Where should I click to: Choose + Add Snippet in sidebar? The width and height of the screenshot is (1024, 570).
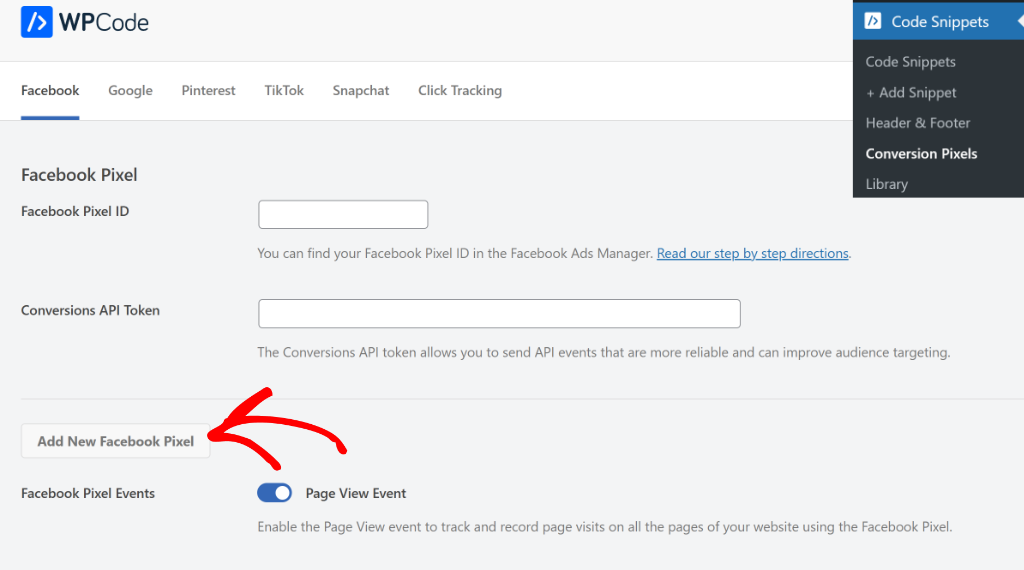(x=911, y=93)
